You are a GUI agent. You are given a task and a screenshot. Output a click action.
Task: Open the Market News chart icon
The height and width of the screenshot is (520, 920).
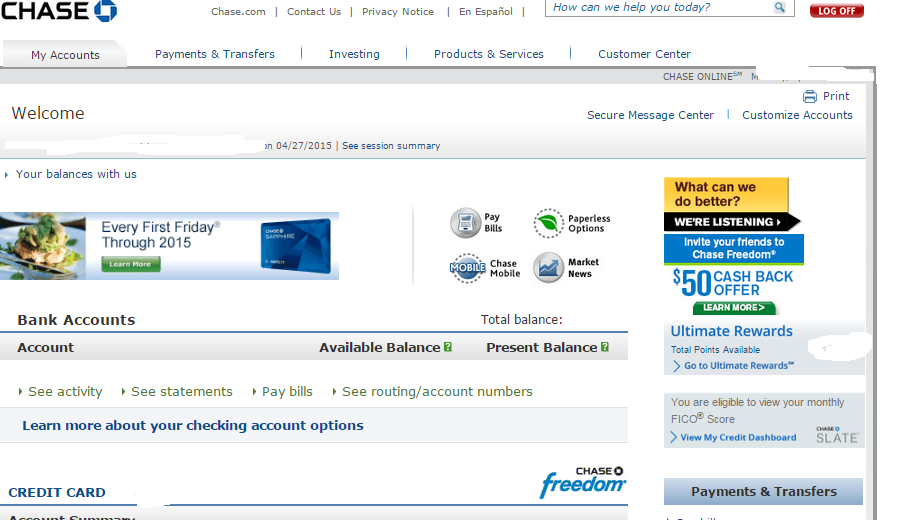(x=549, y=268)
